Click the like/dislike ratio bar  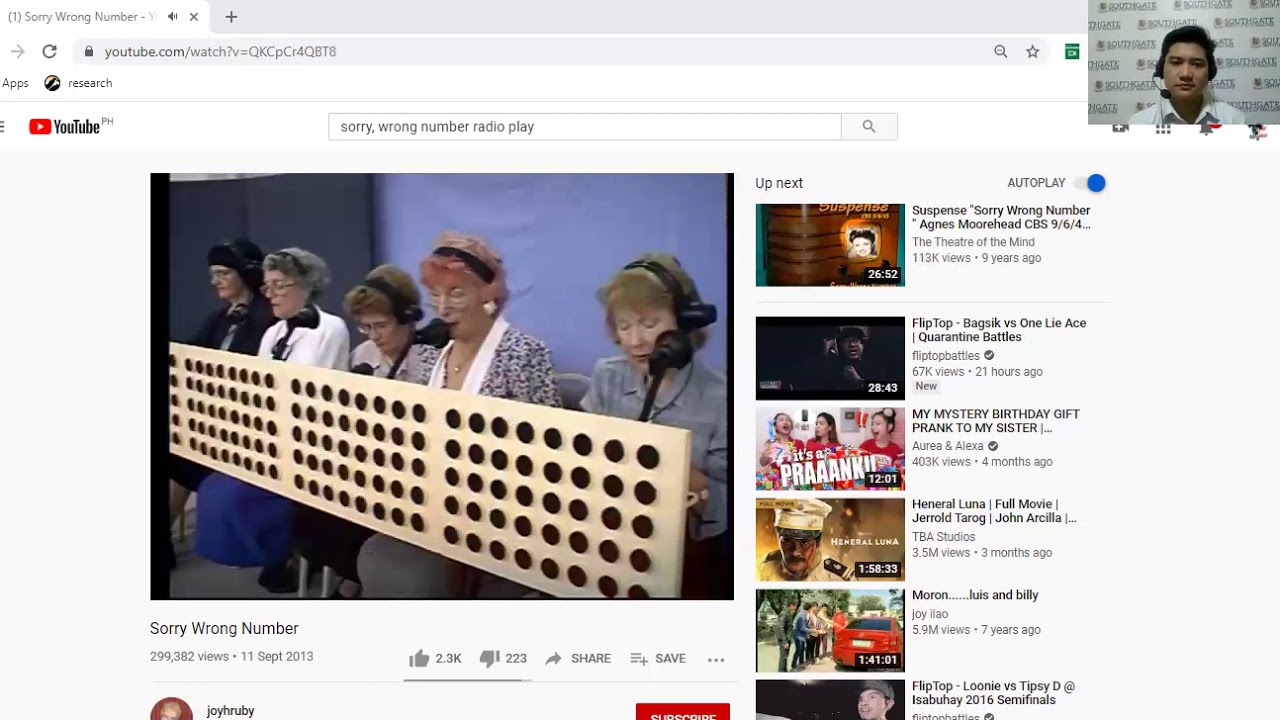[467, 679]
